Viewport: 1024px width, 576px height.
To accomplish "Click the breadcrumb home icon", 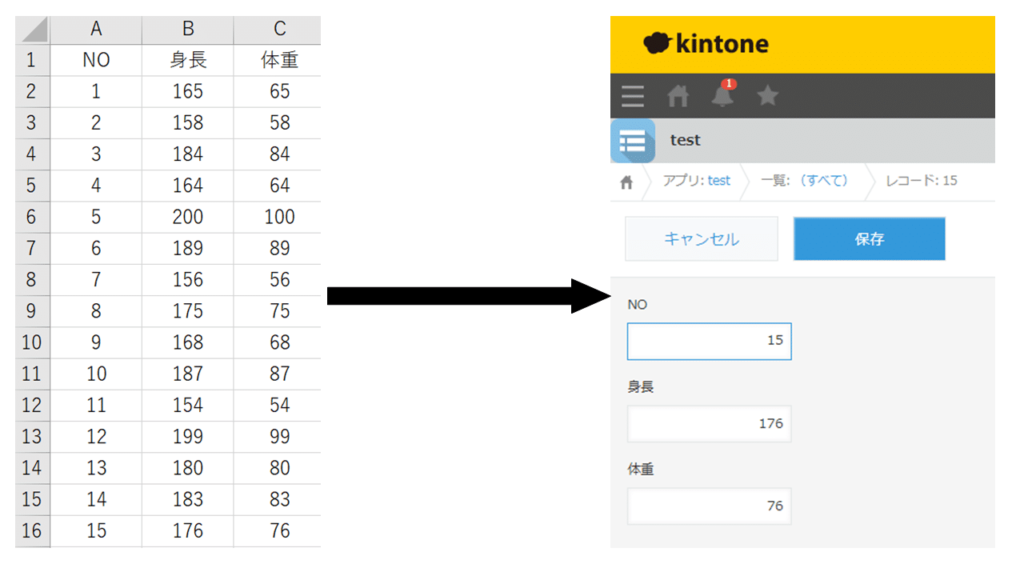I will coord(627,181).
